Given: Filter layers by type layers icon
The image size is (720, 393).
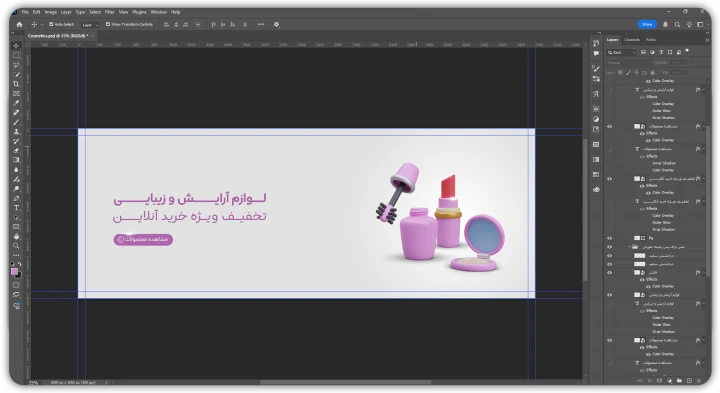Looking at the screenshot, I should [x=661, y=52].
